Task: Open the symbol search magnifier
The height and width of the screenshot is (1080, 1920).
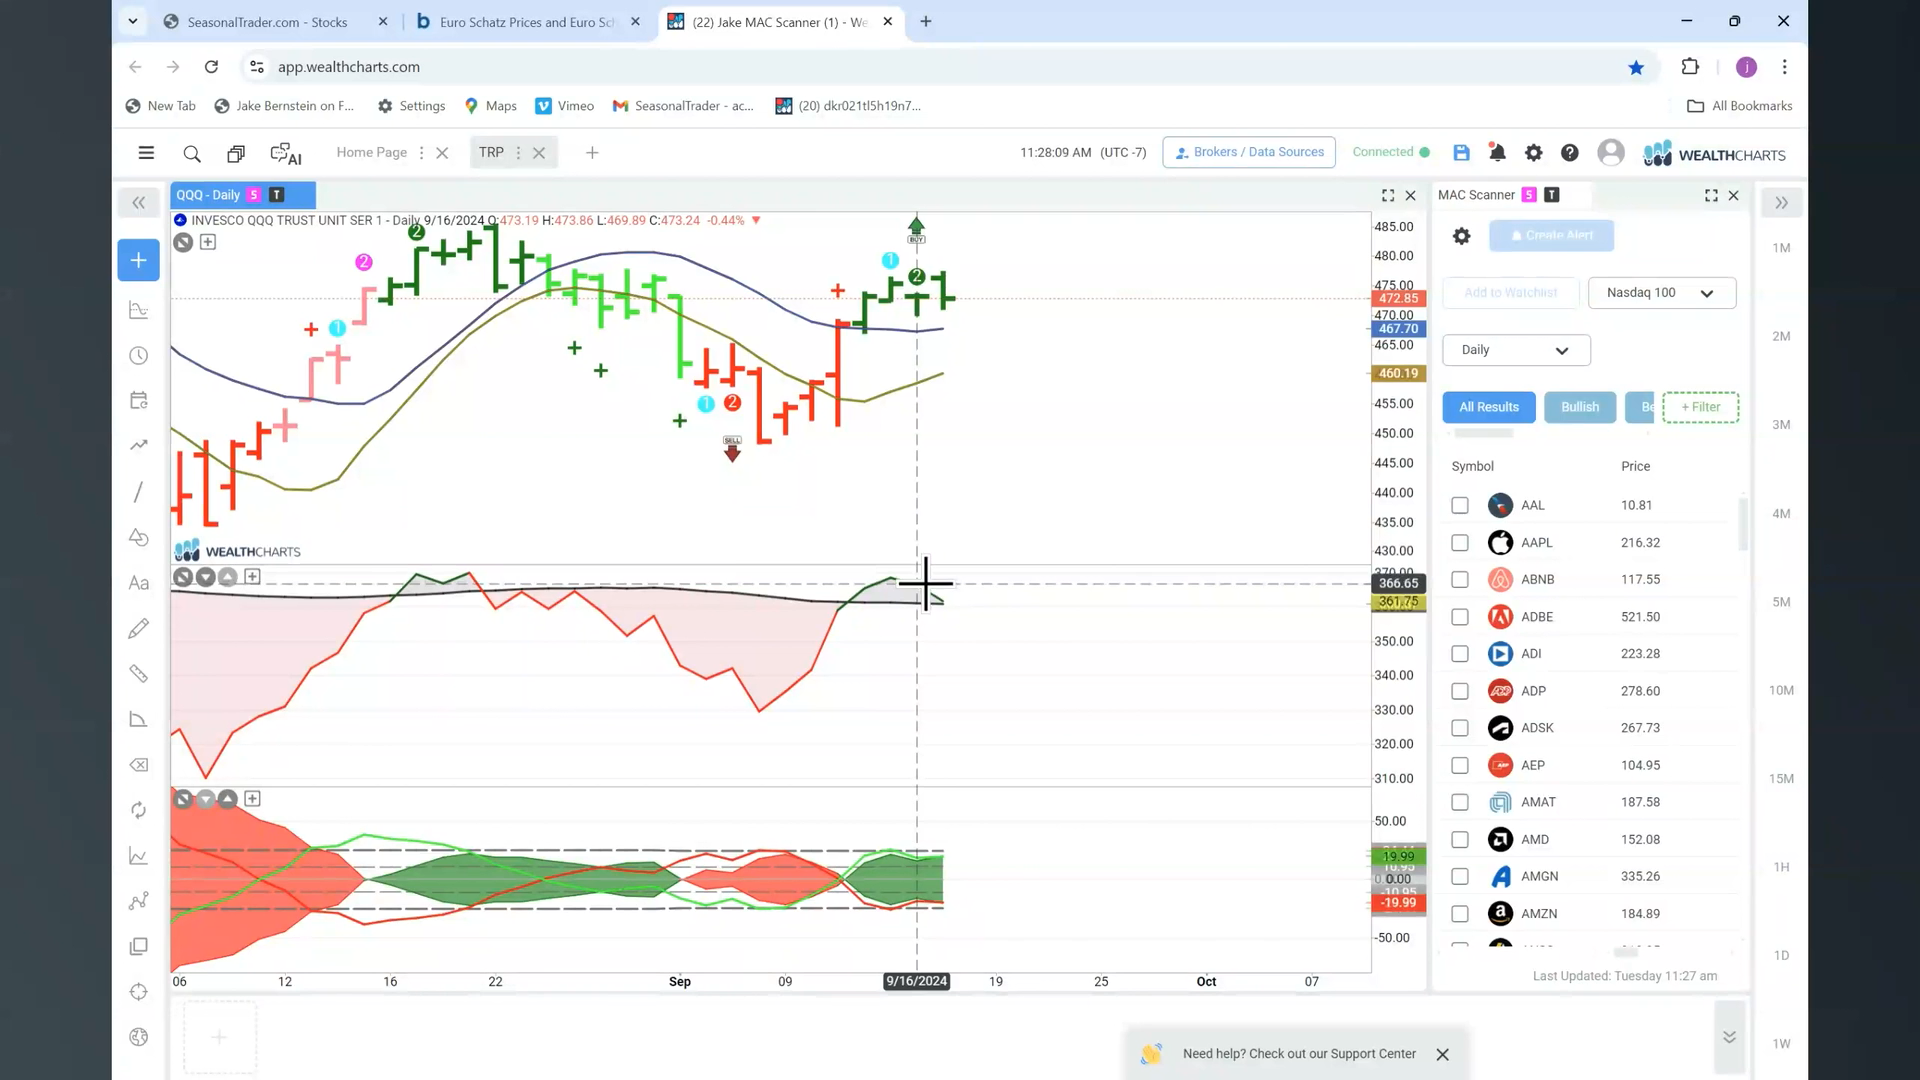Action: pyautogui.click(x=192, y=153)
